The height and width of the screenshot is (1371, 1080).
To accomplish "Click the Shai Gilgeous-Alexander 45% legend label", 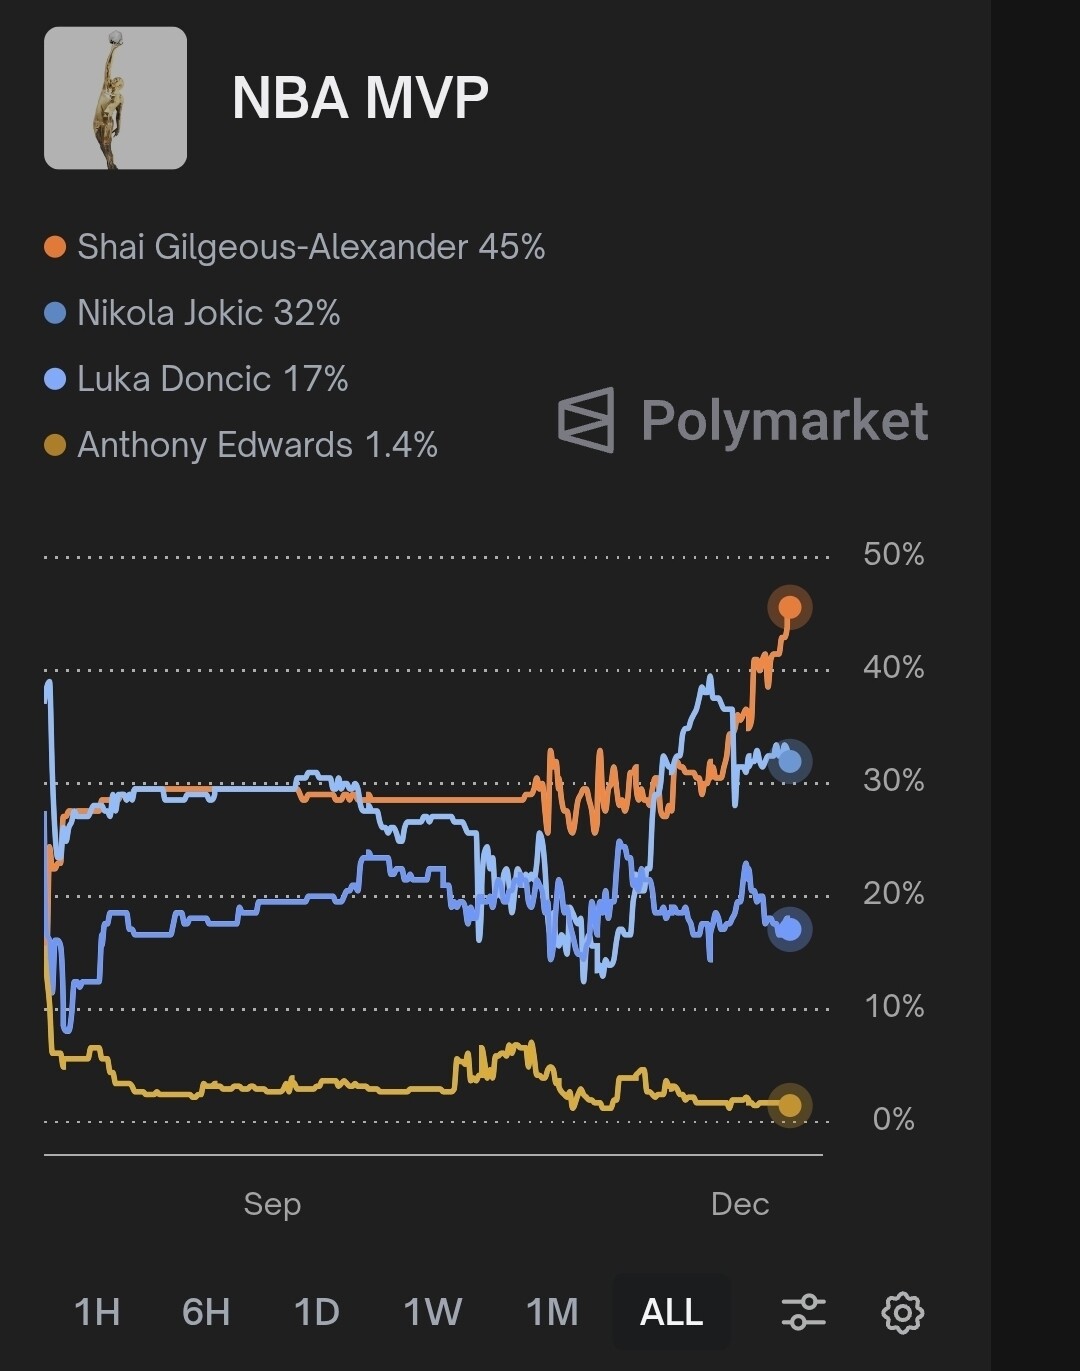I will [x=311, y=247].
